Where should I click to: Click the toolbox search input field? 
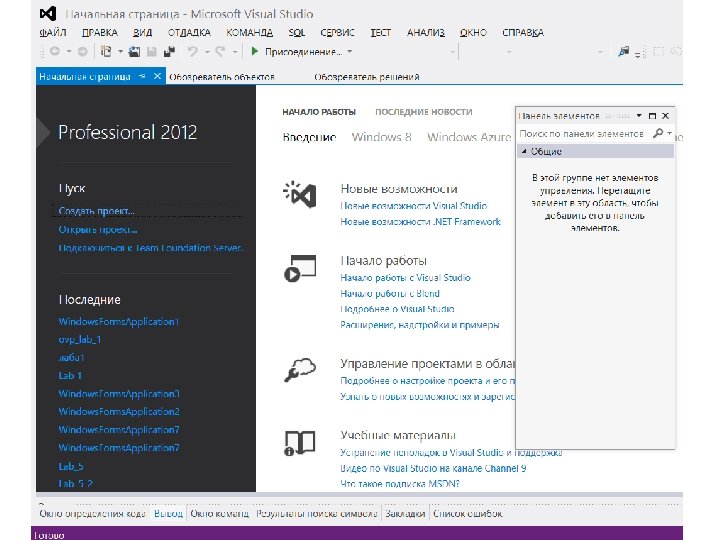(584, 133)
